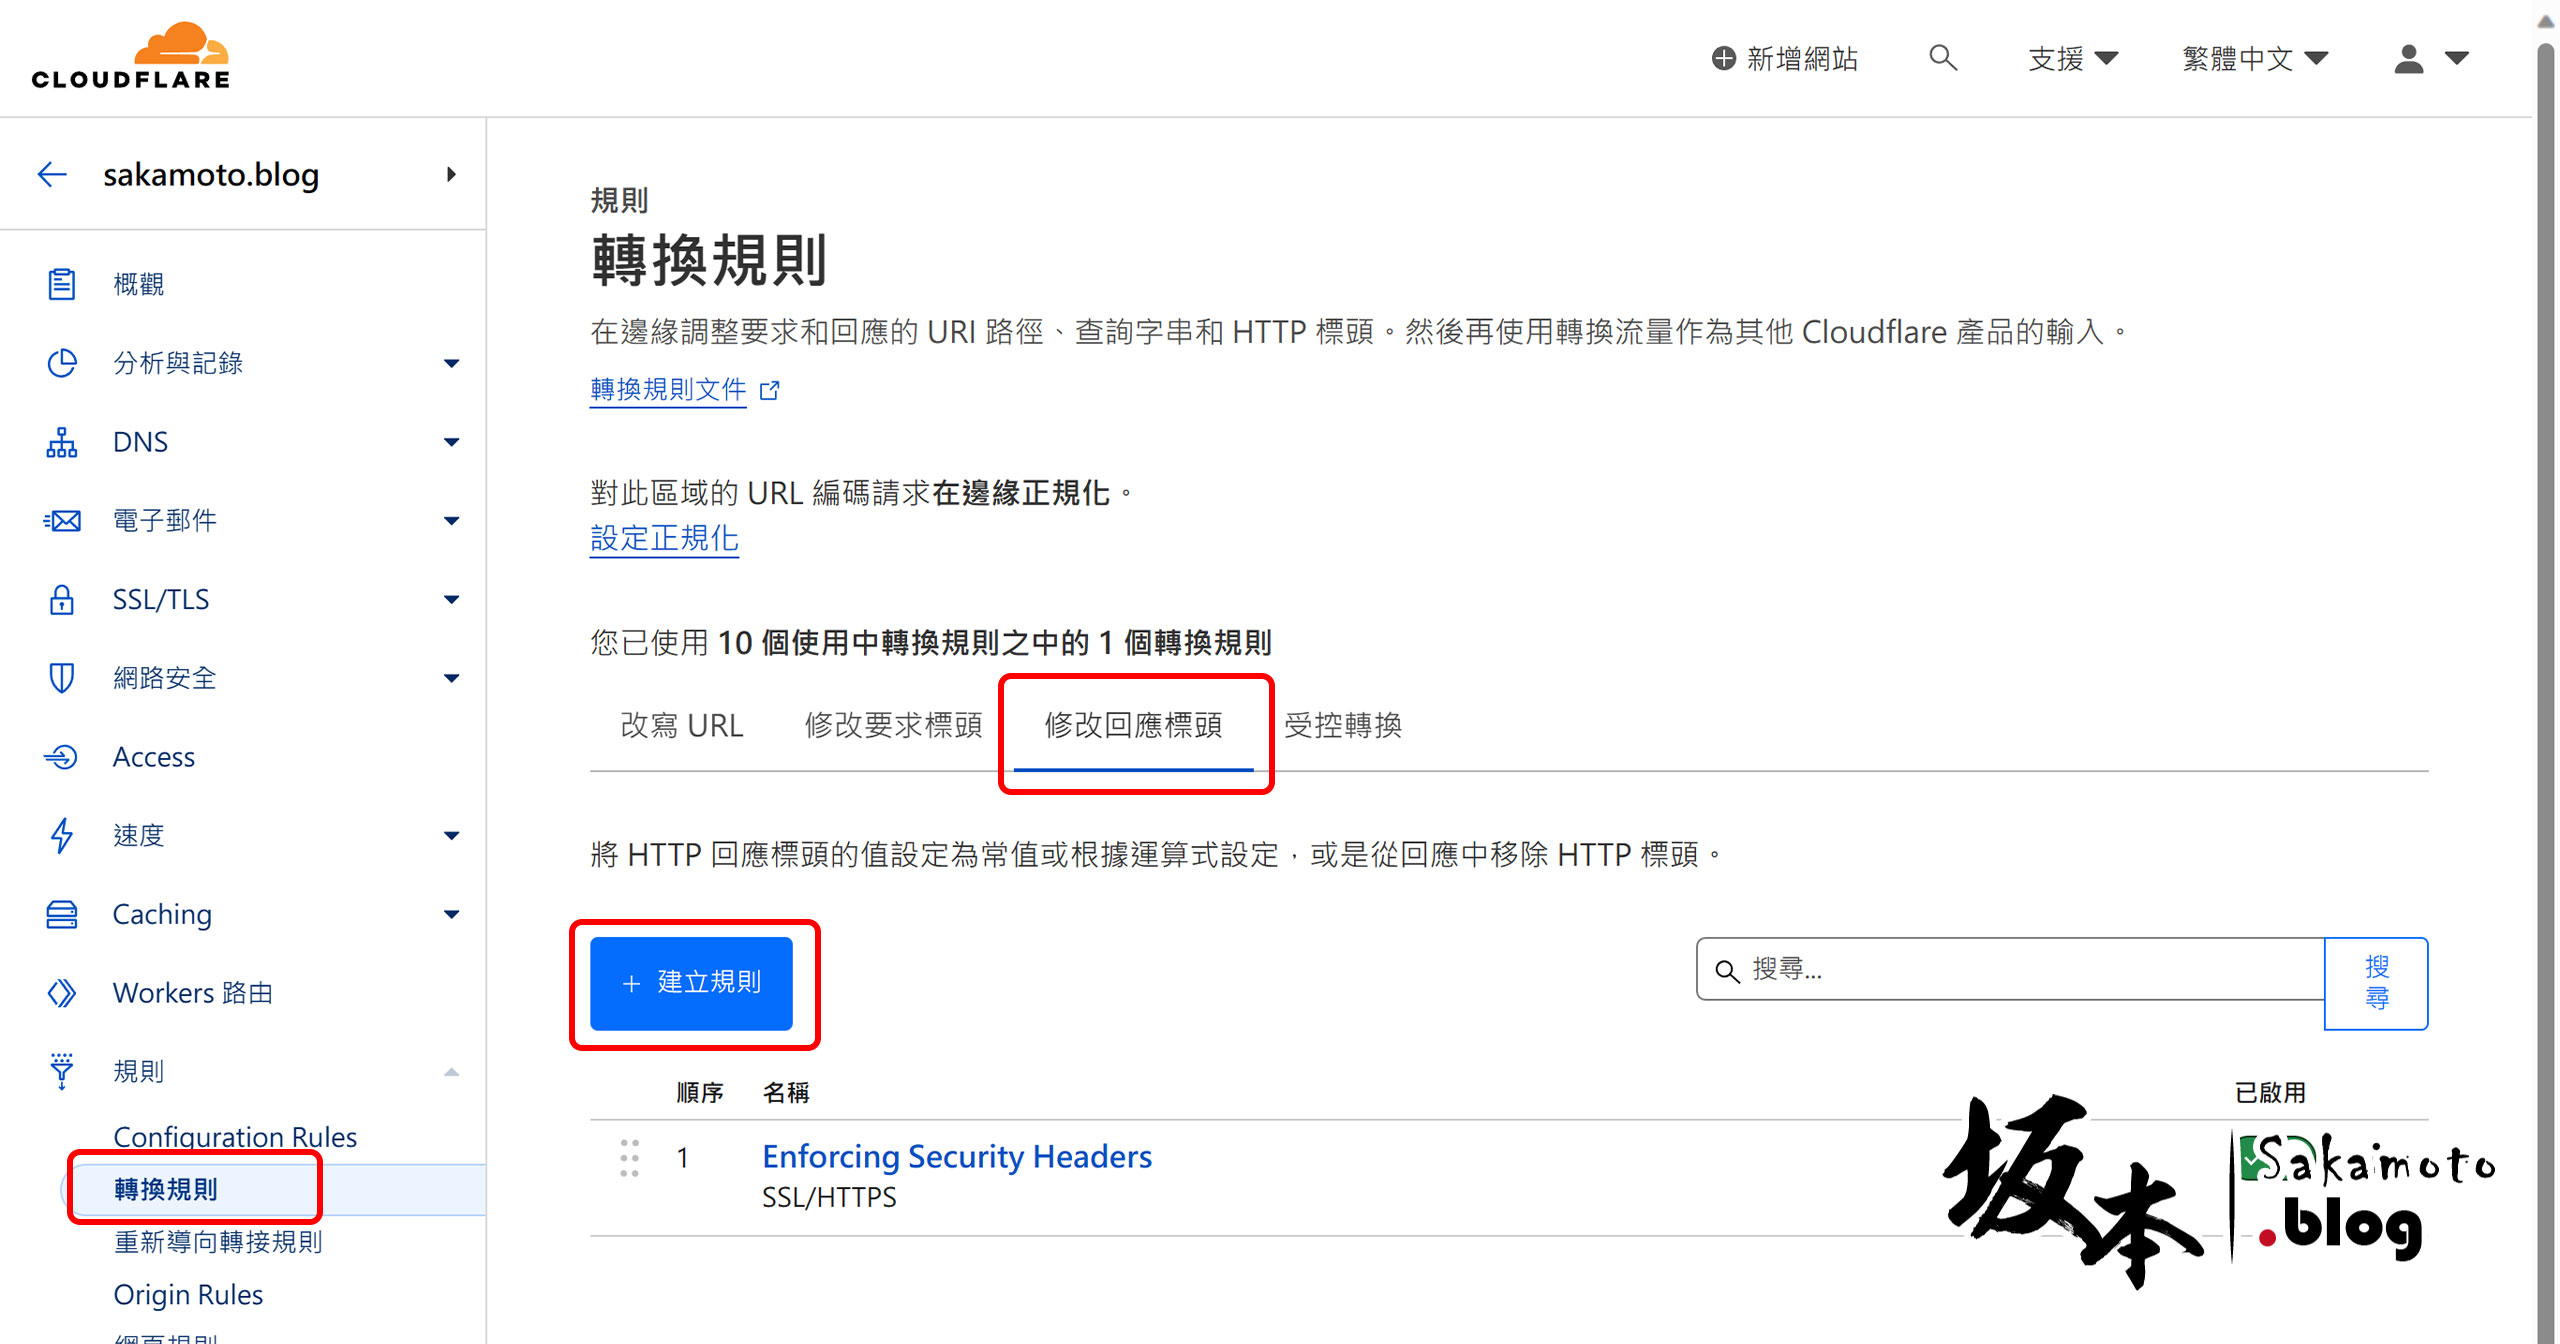Expand the 網路安全 sidebar section
The image size is (2560, 1344).
[x=451, y=678]
